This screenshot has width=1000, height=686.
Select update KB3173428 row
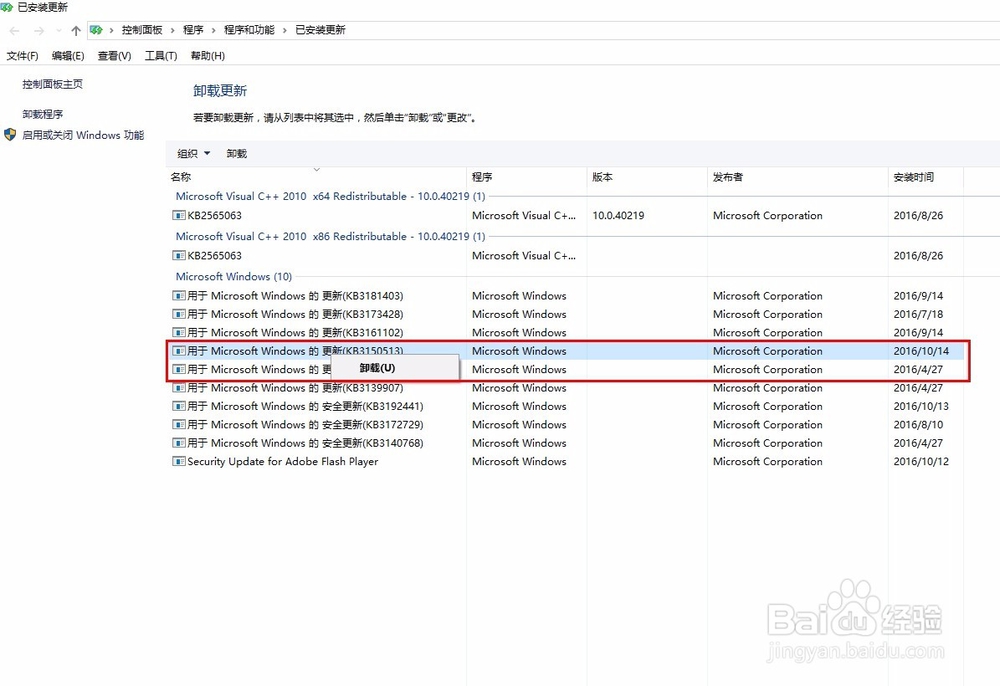click(x=566, y=314)
